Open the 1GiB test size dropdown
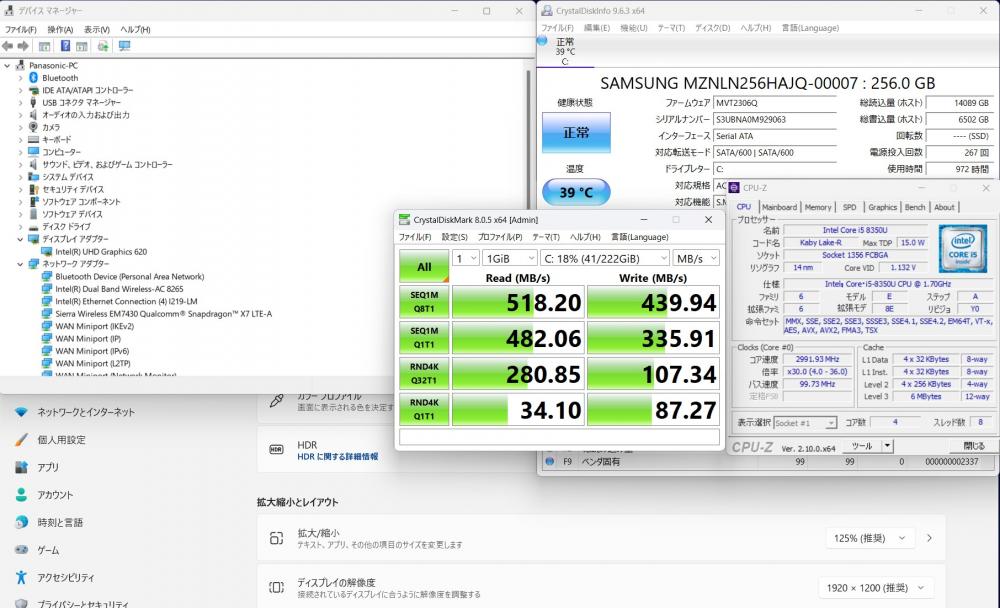The image size is (1000, 608). (x=510, y=258)
